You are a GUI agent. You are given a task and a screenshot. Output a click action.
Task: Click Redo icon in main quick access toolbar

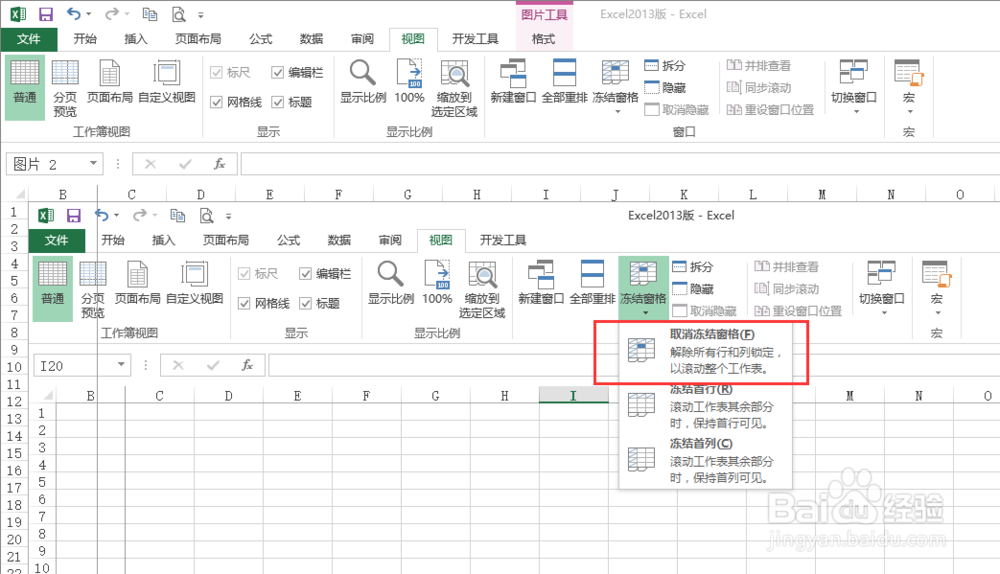(x=112, y=13)
